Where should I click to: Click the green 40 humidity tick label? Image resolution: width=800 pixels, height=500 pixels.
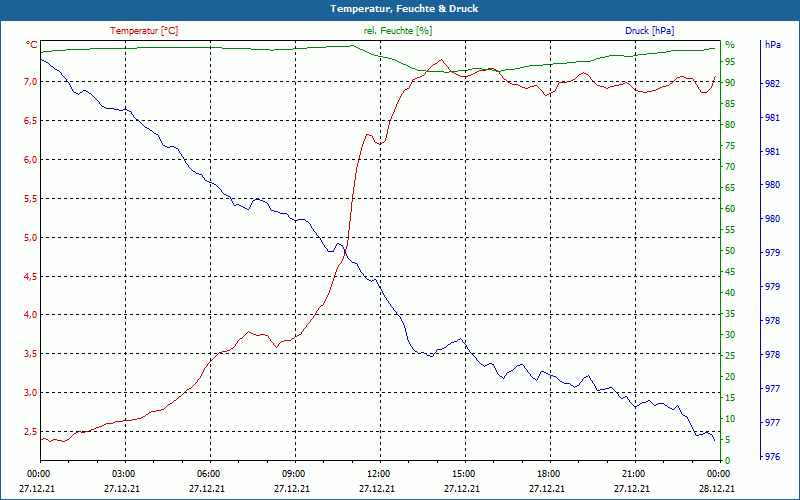click(730, 293)
